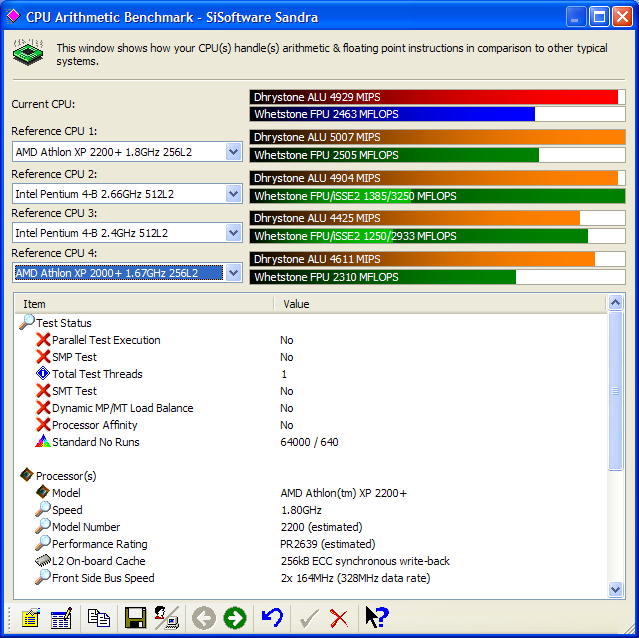Click the list scrollbar up arrow
Screen dimensions: 639x638
(615, 302)
